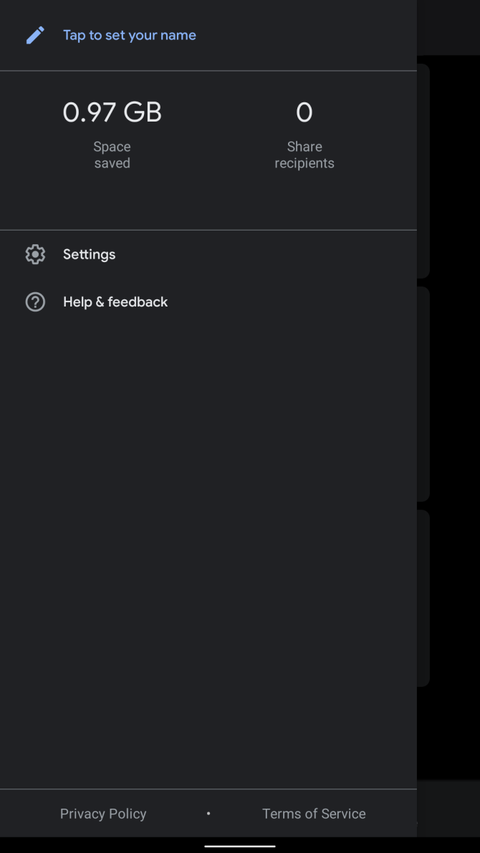Tap the topmost dimmed card behind the drawer
The height and width of the screenshot is (853, 480).
coord(423,171)
